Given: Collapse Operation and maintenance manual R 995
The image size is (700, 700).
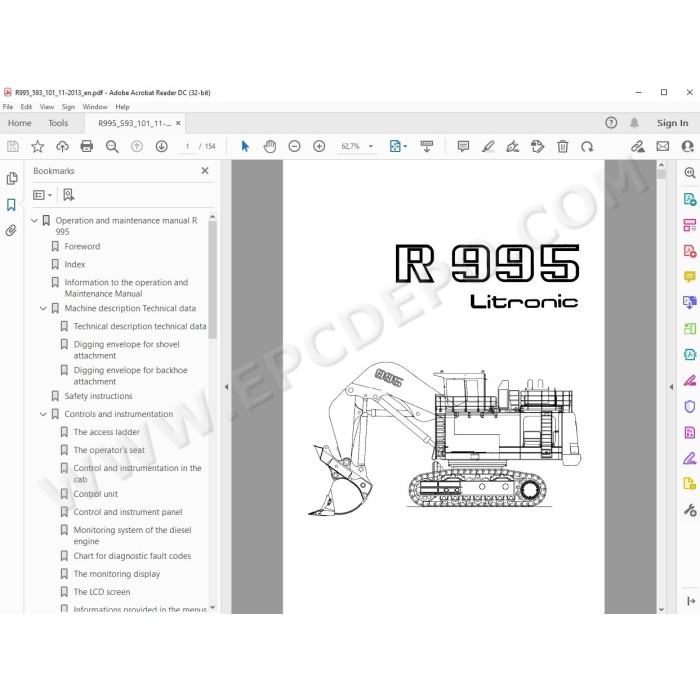Looking at the screenshot, I should pyautogui.click(x=34, y=221).
